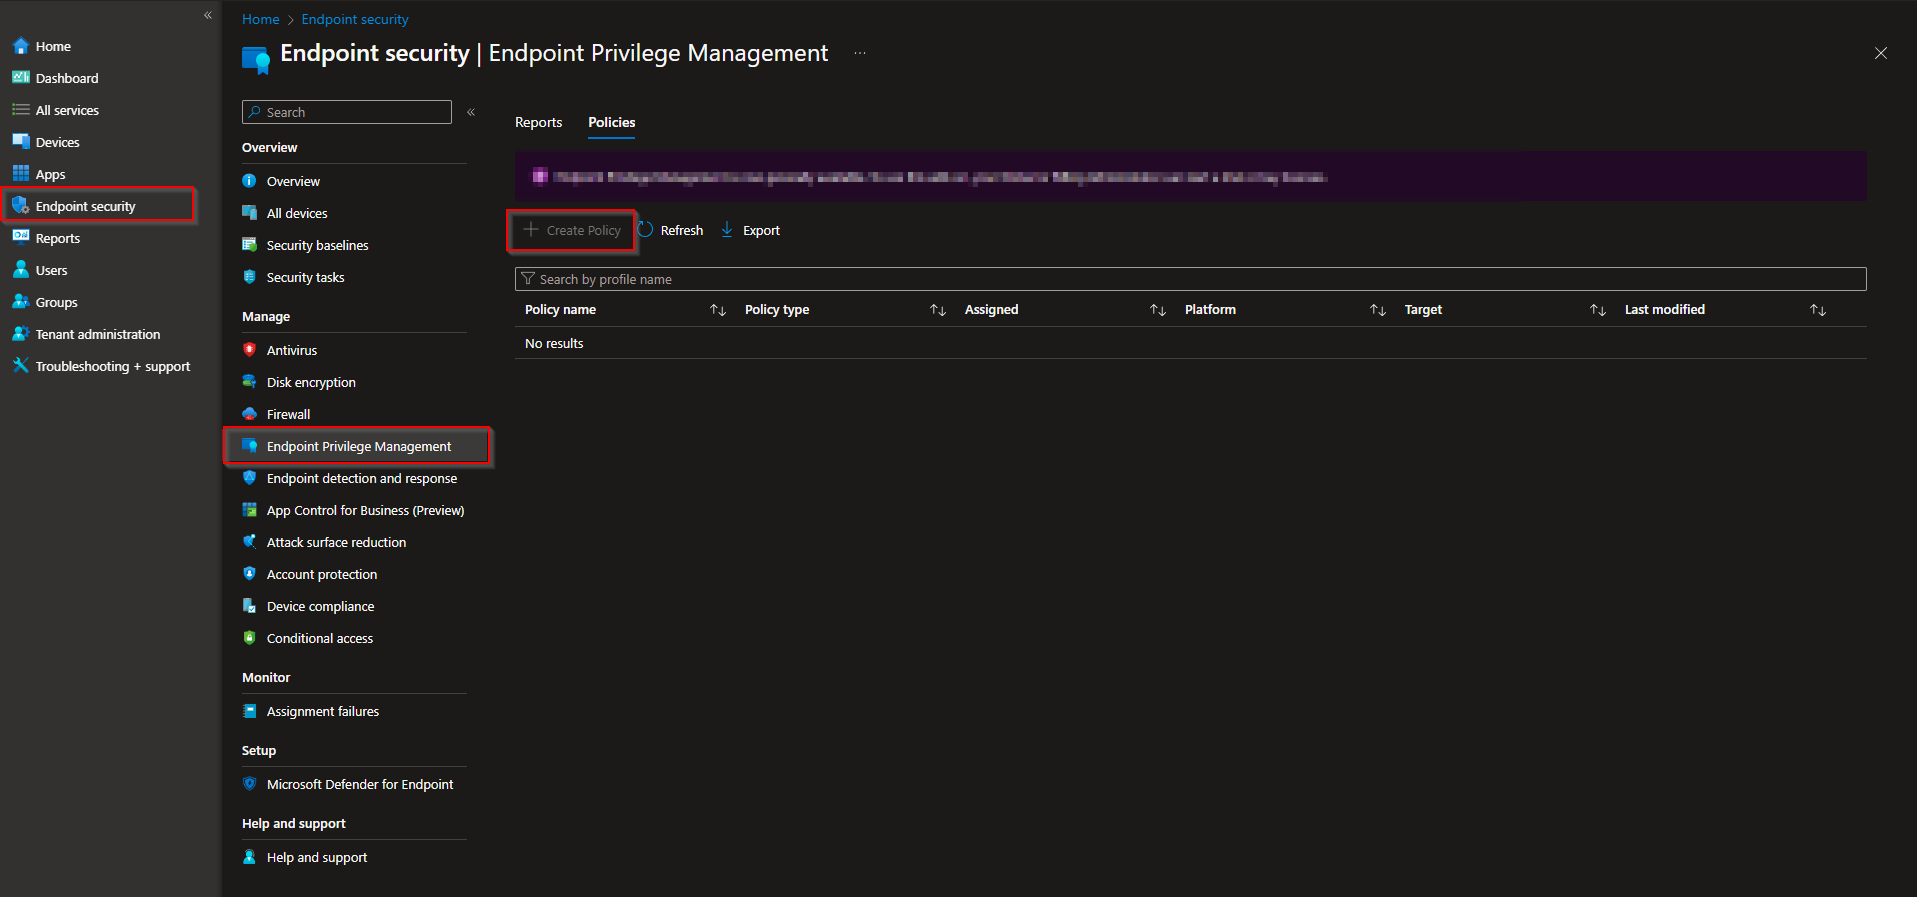This screenshot has height=897, width=1917.
Task: Click the Groups people icon
Action: tap(20, 302)
